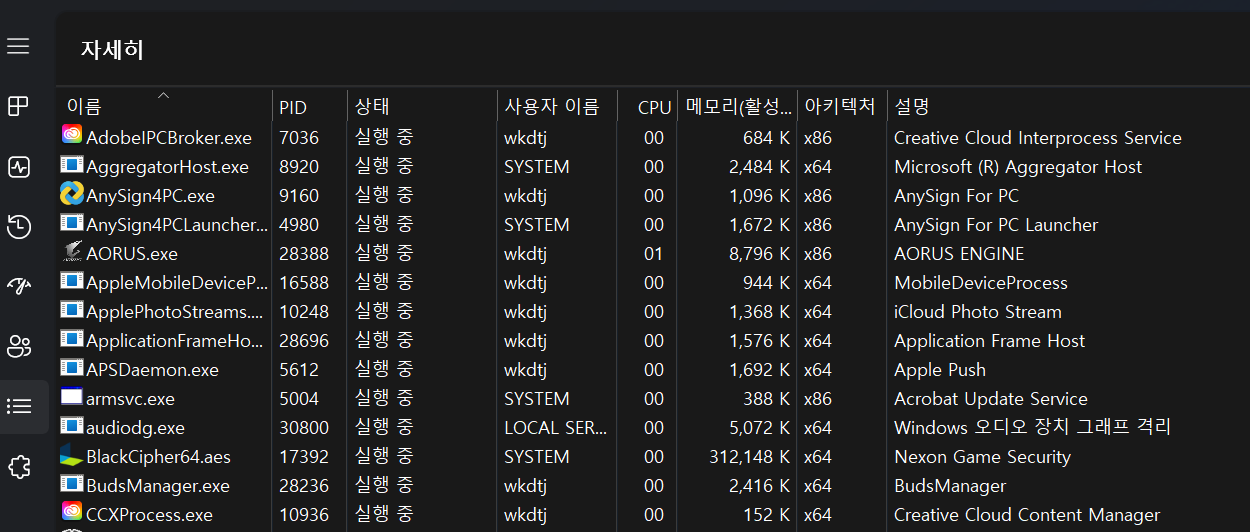This screenshot has height=532, width=1250.
Task: Click the Apple Push description
Action: pos(940,370)
